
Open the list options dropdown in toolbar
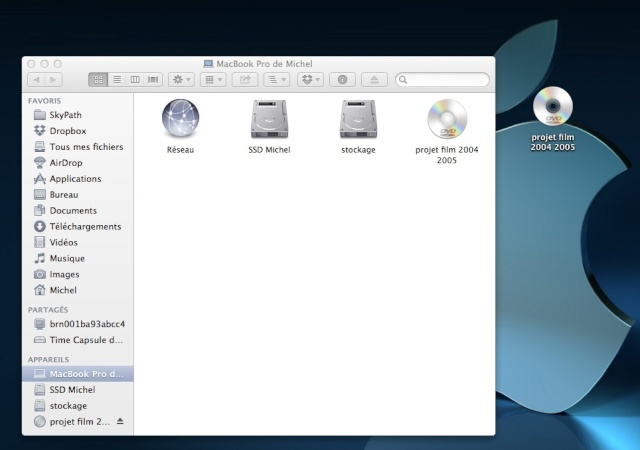pos(277,80)
